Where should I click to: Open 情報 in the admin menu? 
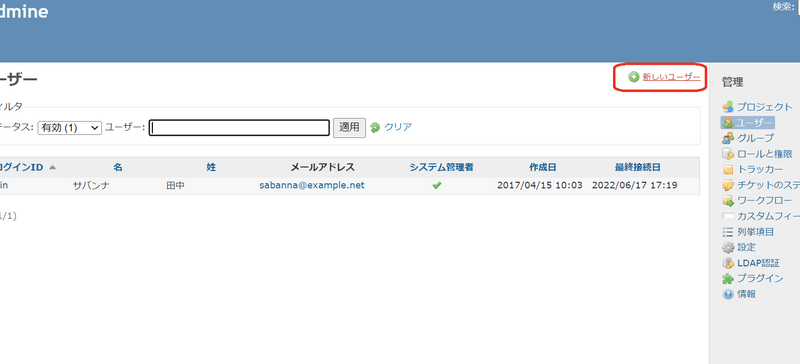pos(746,295)
